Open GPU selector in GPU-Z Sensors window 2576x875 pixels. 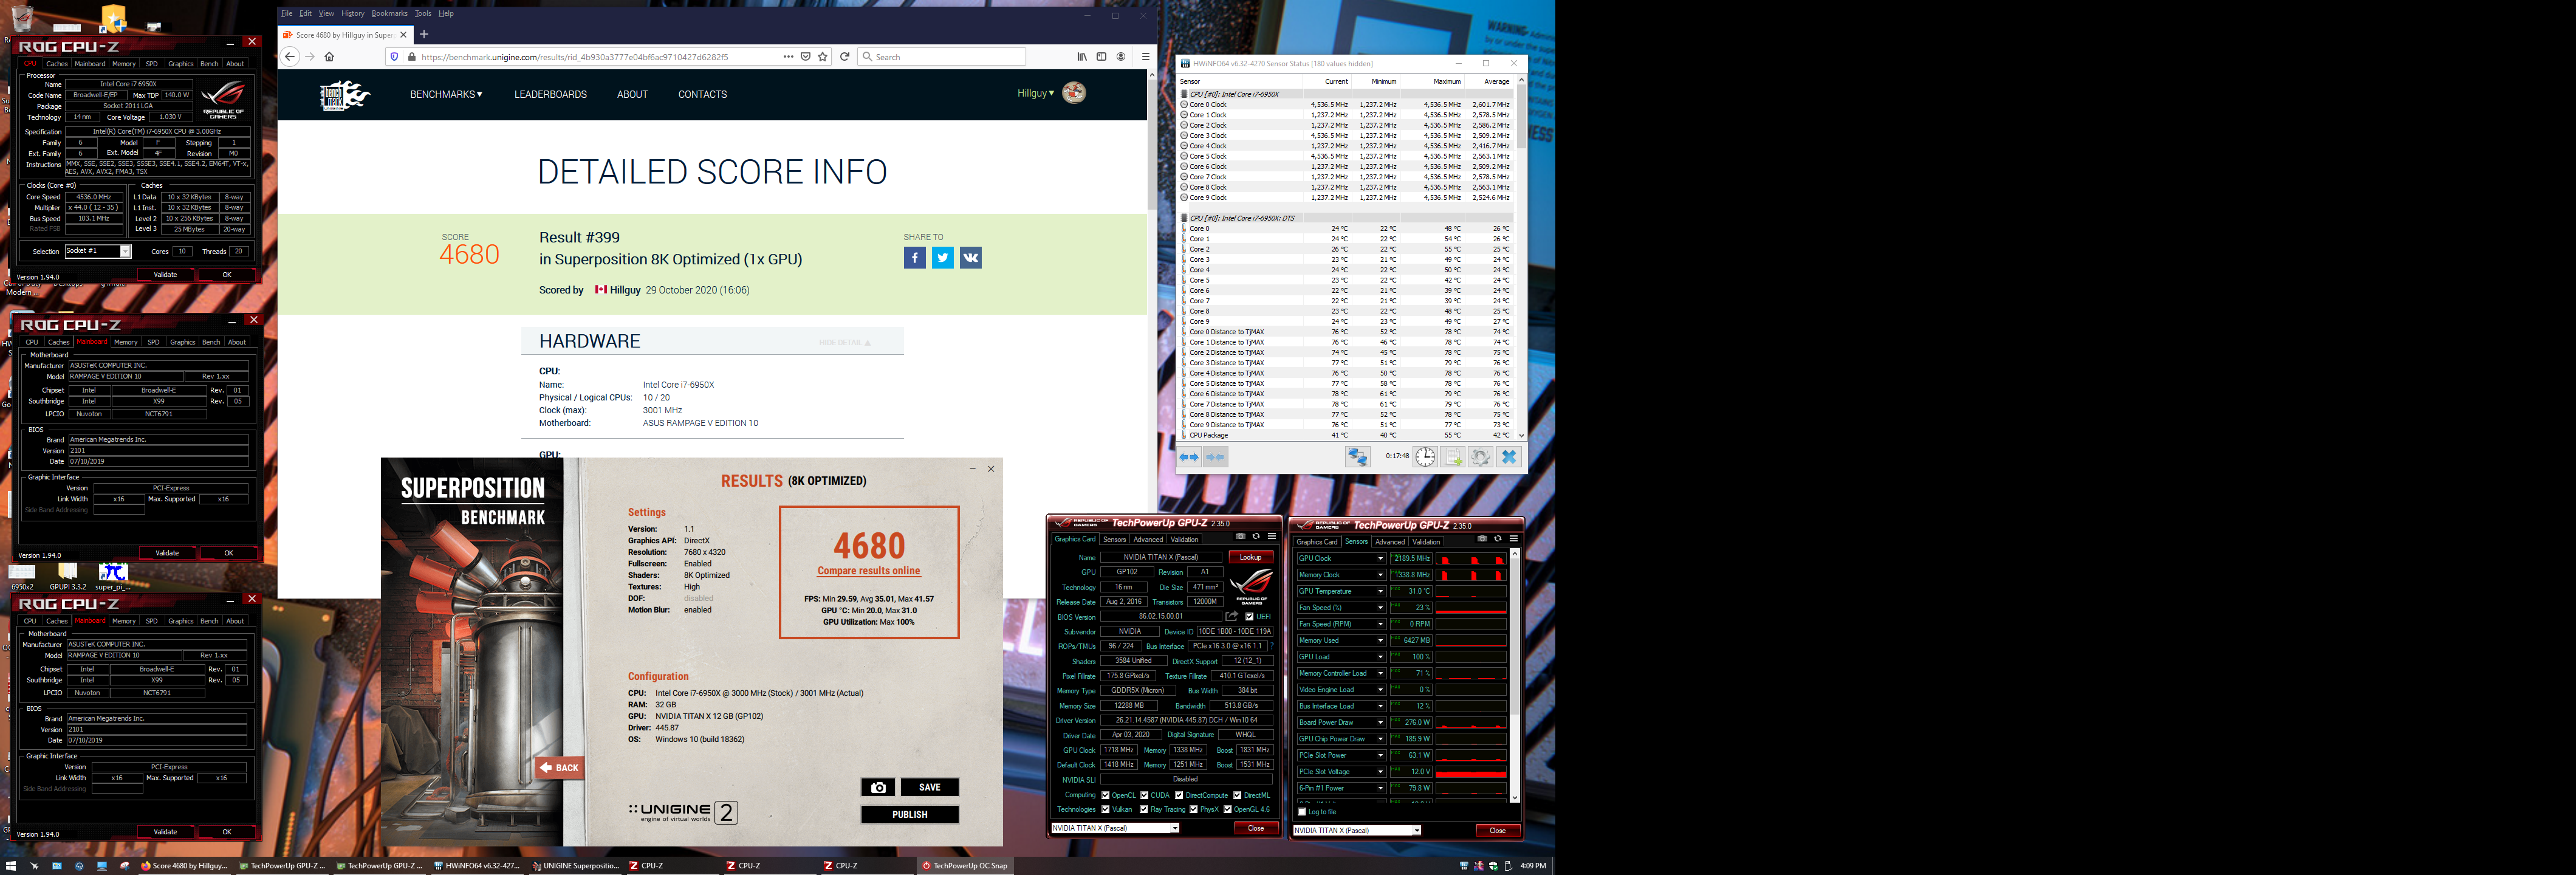pyautogui.click(x=1357, y=831)
